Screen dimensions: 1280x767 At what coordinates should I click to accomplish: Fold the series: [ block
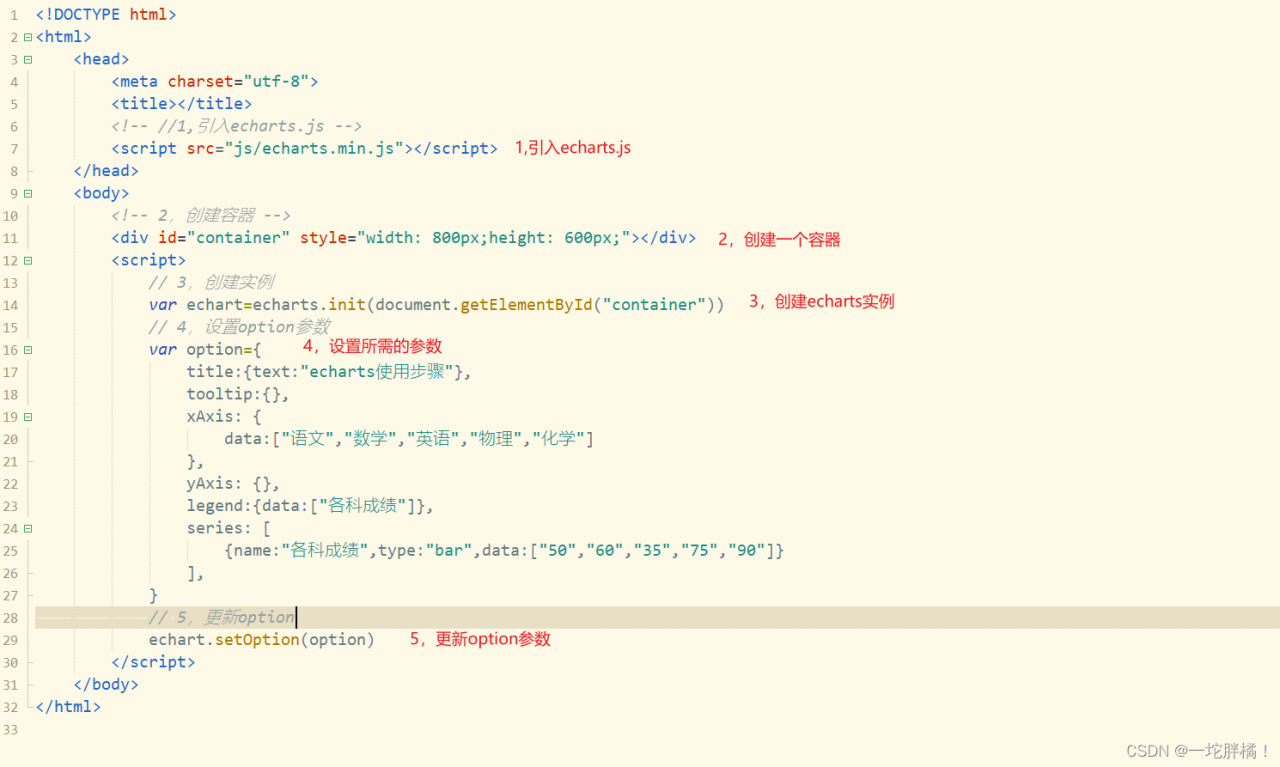[x=29, y=528]
